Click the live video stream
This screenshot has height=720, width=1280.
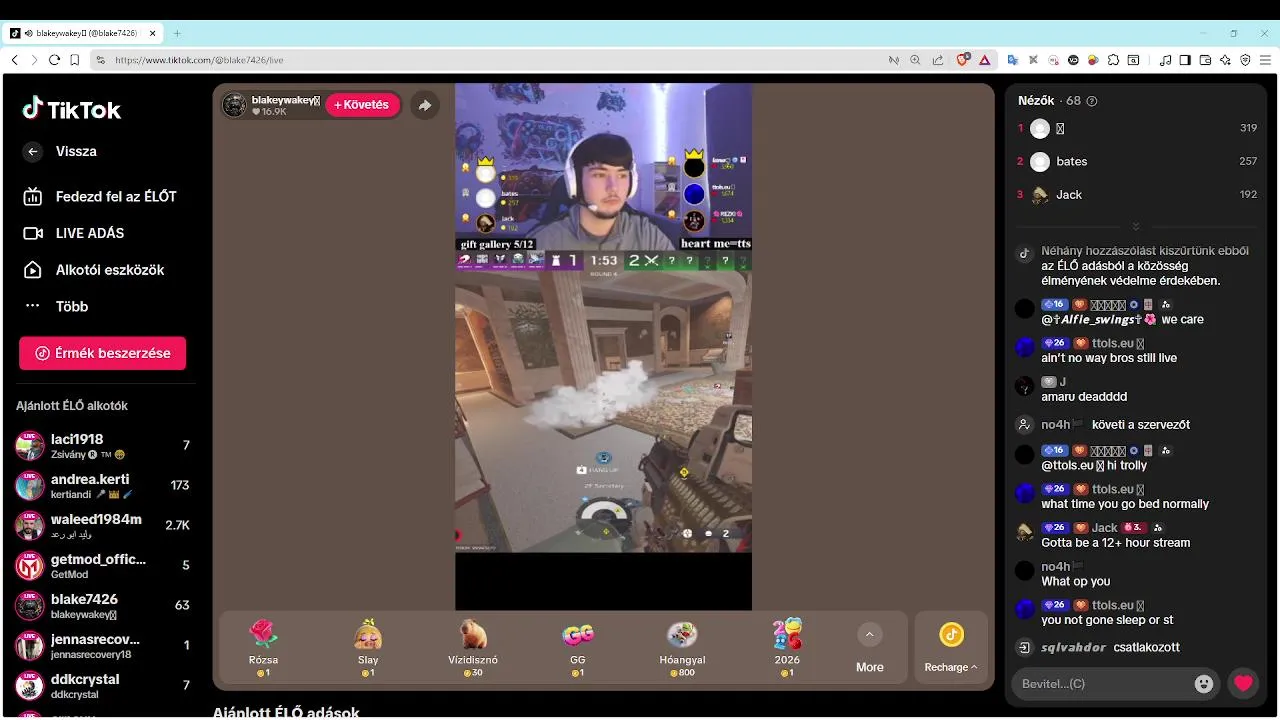[603, 346]
